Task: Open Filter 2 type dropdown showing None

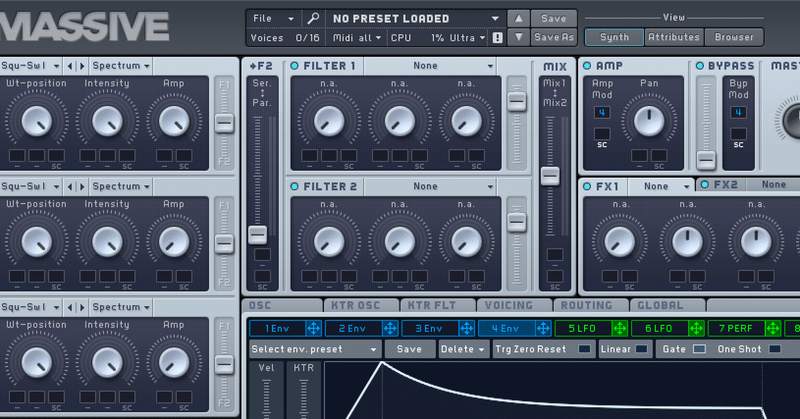Action: tap(430, 187)
